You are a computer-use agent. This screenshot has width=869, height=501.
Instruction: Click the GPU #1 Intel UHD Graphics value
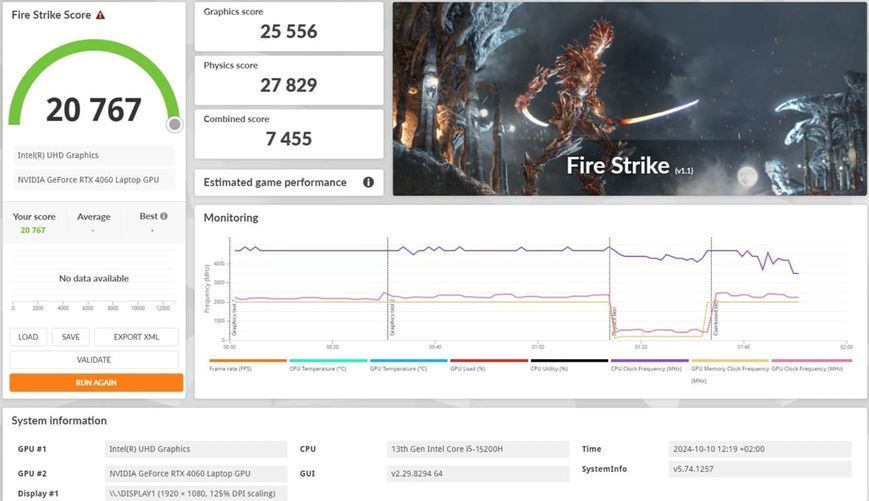tap(196, 449)
